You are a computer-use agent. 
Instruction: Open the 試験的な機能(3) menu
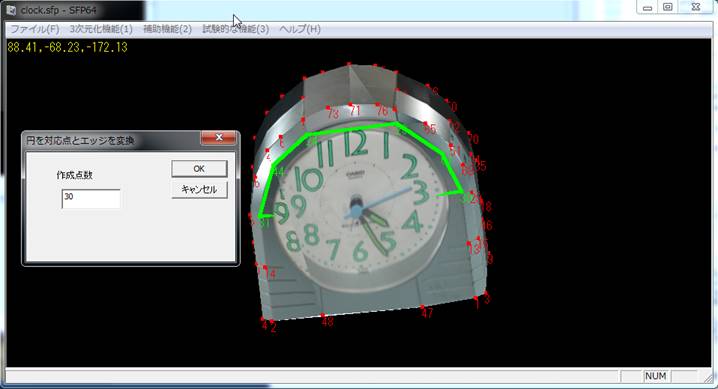[x=235, y=29]
